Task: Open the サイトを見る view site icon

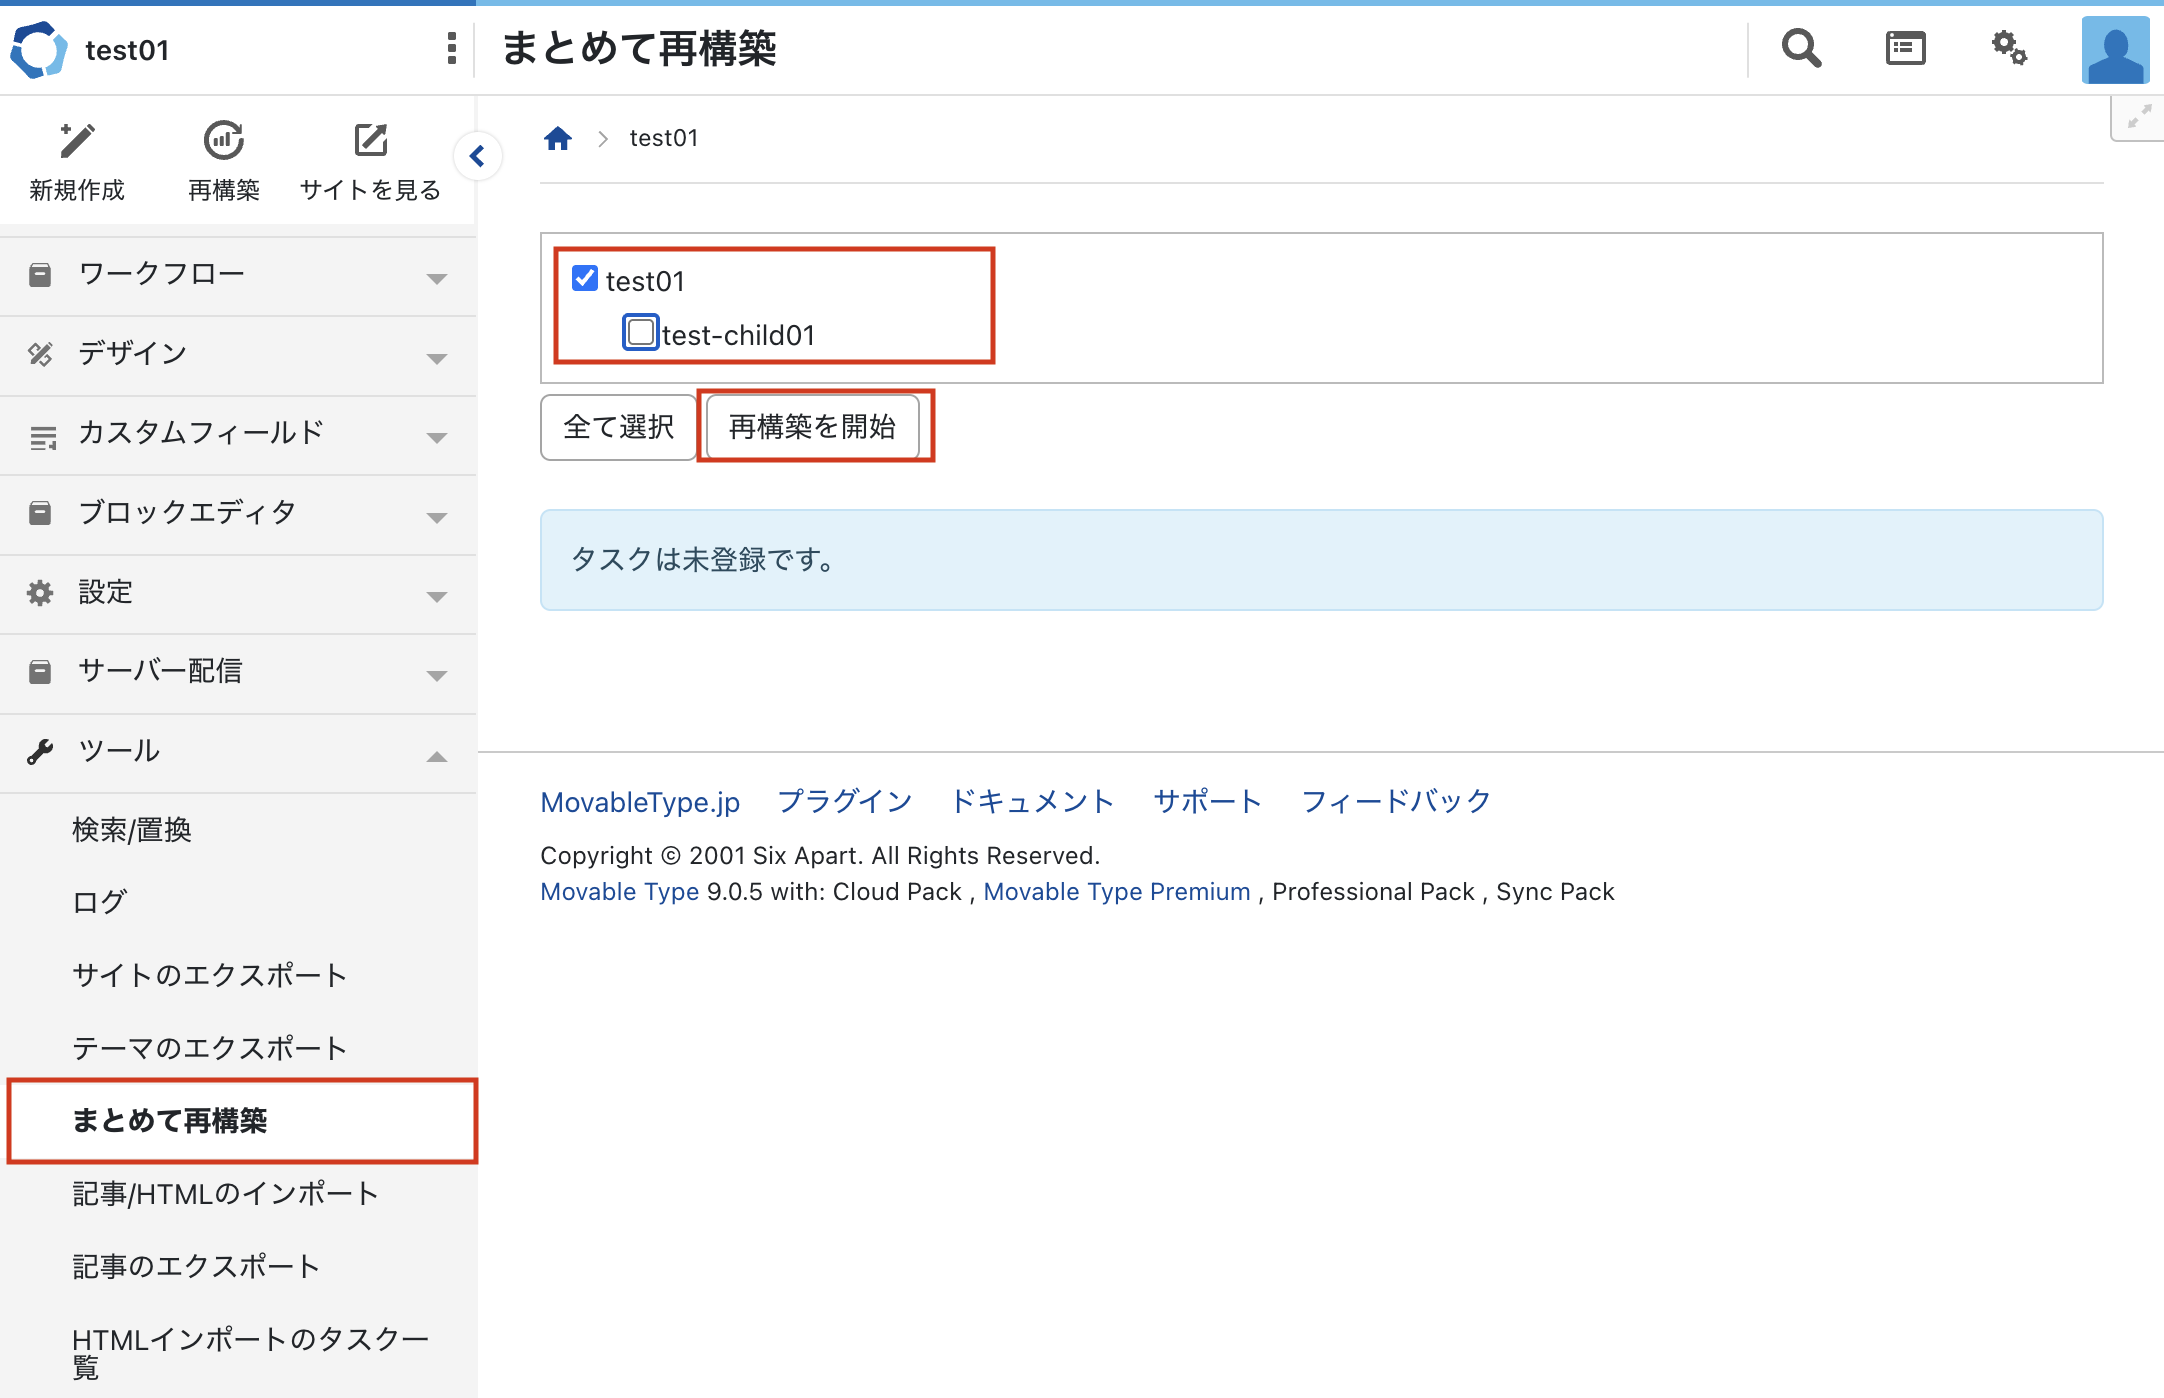Action: pos(370,141)
